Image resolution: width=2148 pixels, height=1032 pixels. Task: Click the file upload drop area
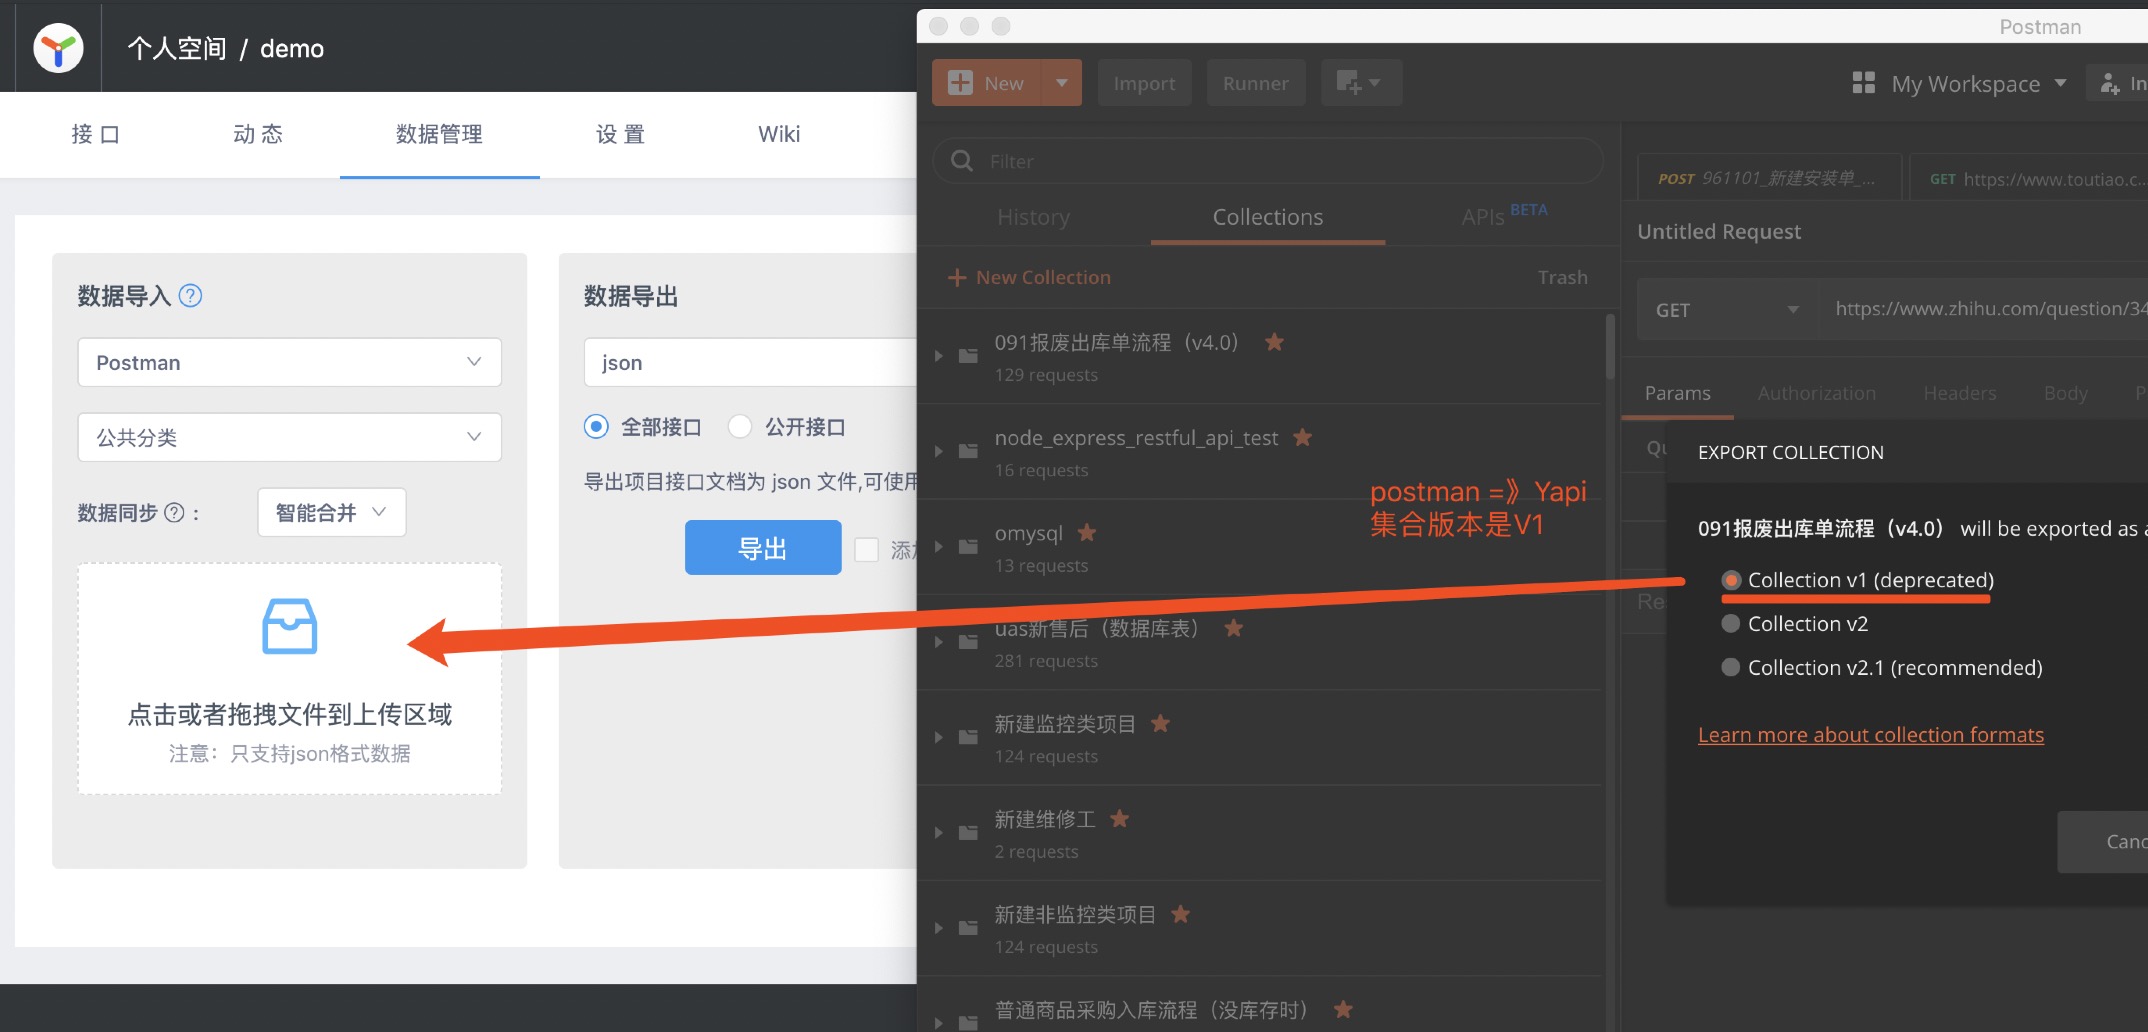point(290,679)
